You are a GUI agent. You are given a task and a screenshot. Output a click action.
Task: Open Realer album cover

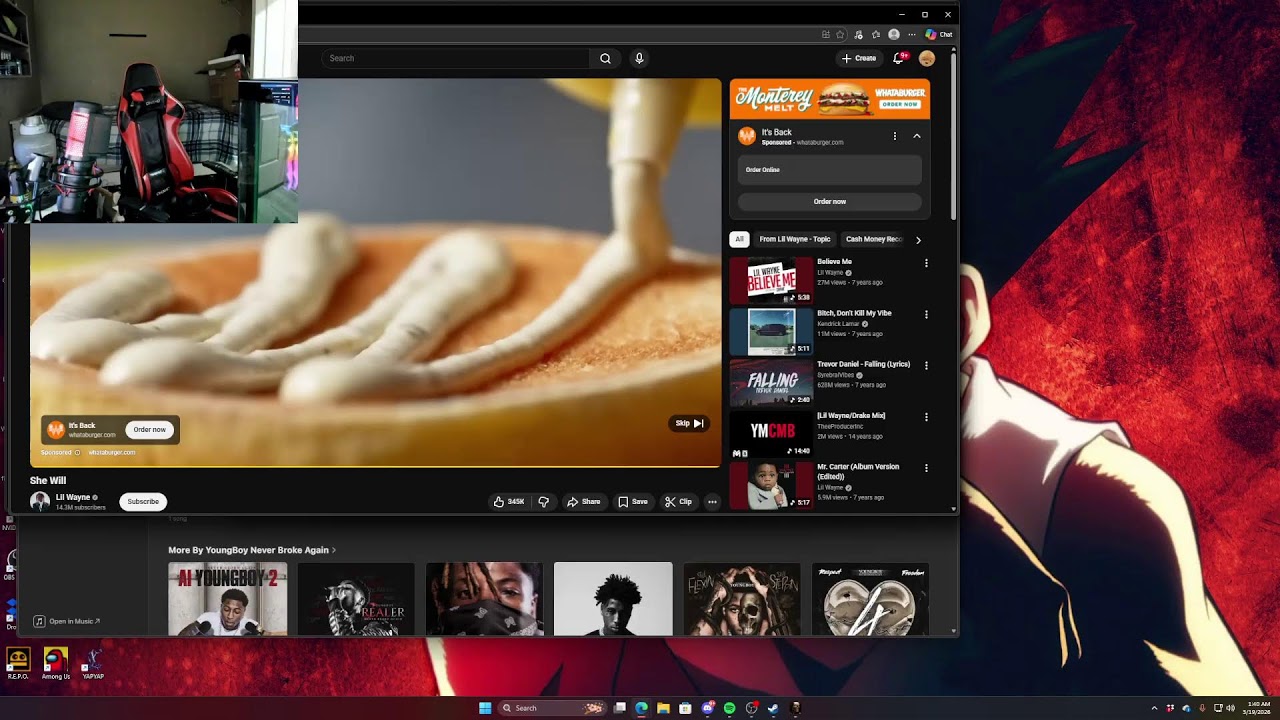pyautogui.click(x=356, y=599)
